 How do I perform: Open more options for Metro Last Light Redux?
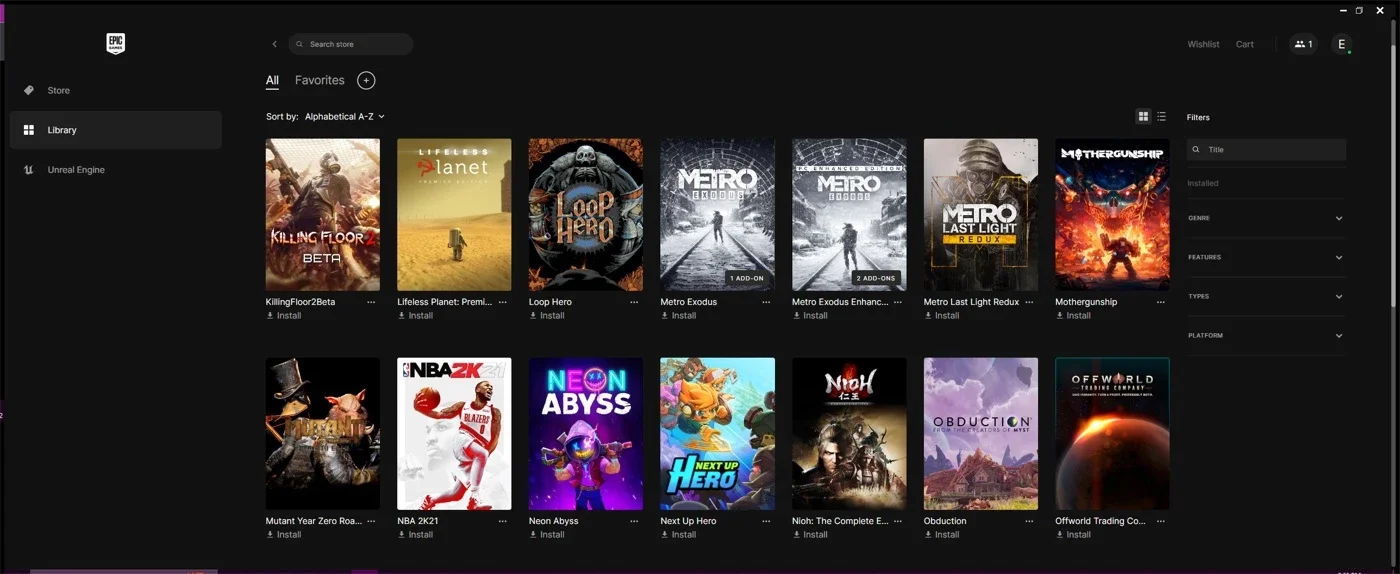[x=1030, y=302]
